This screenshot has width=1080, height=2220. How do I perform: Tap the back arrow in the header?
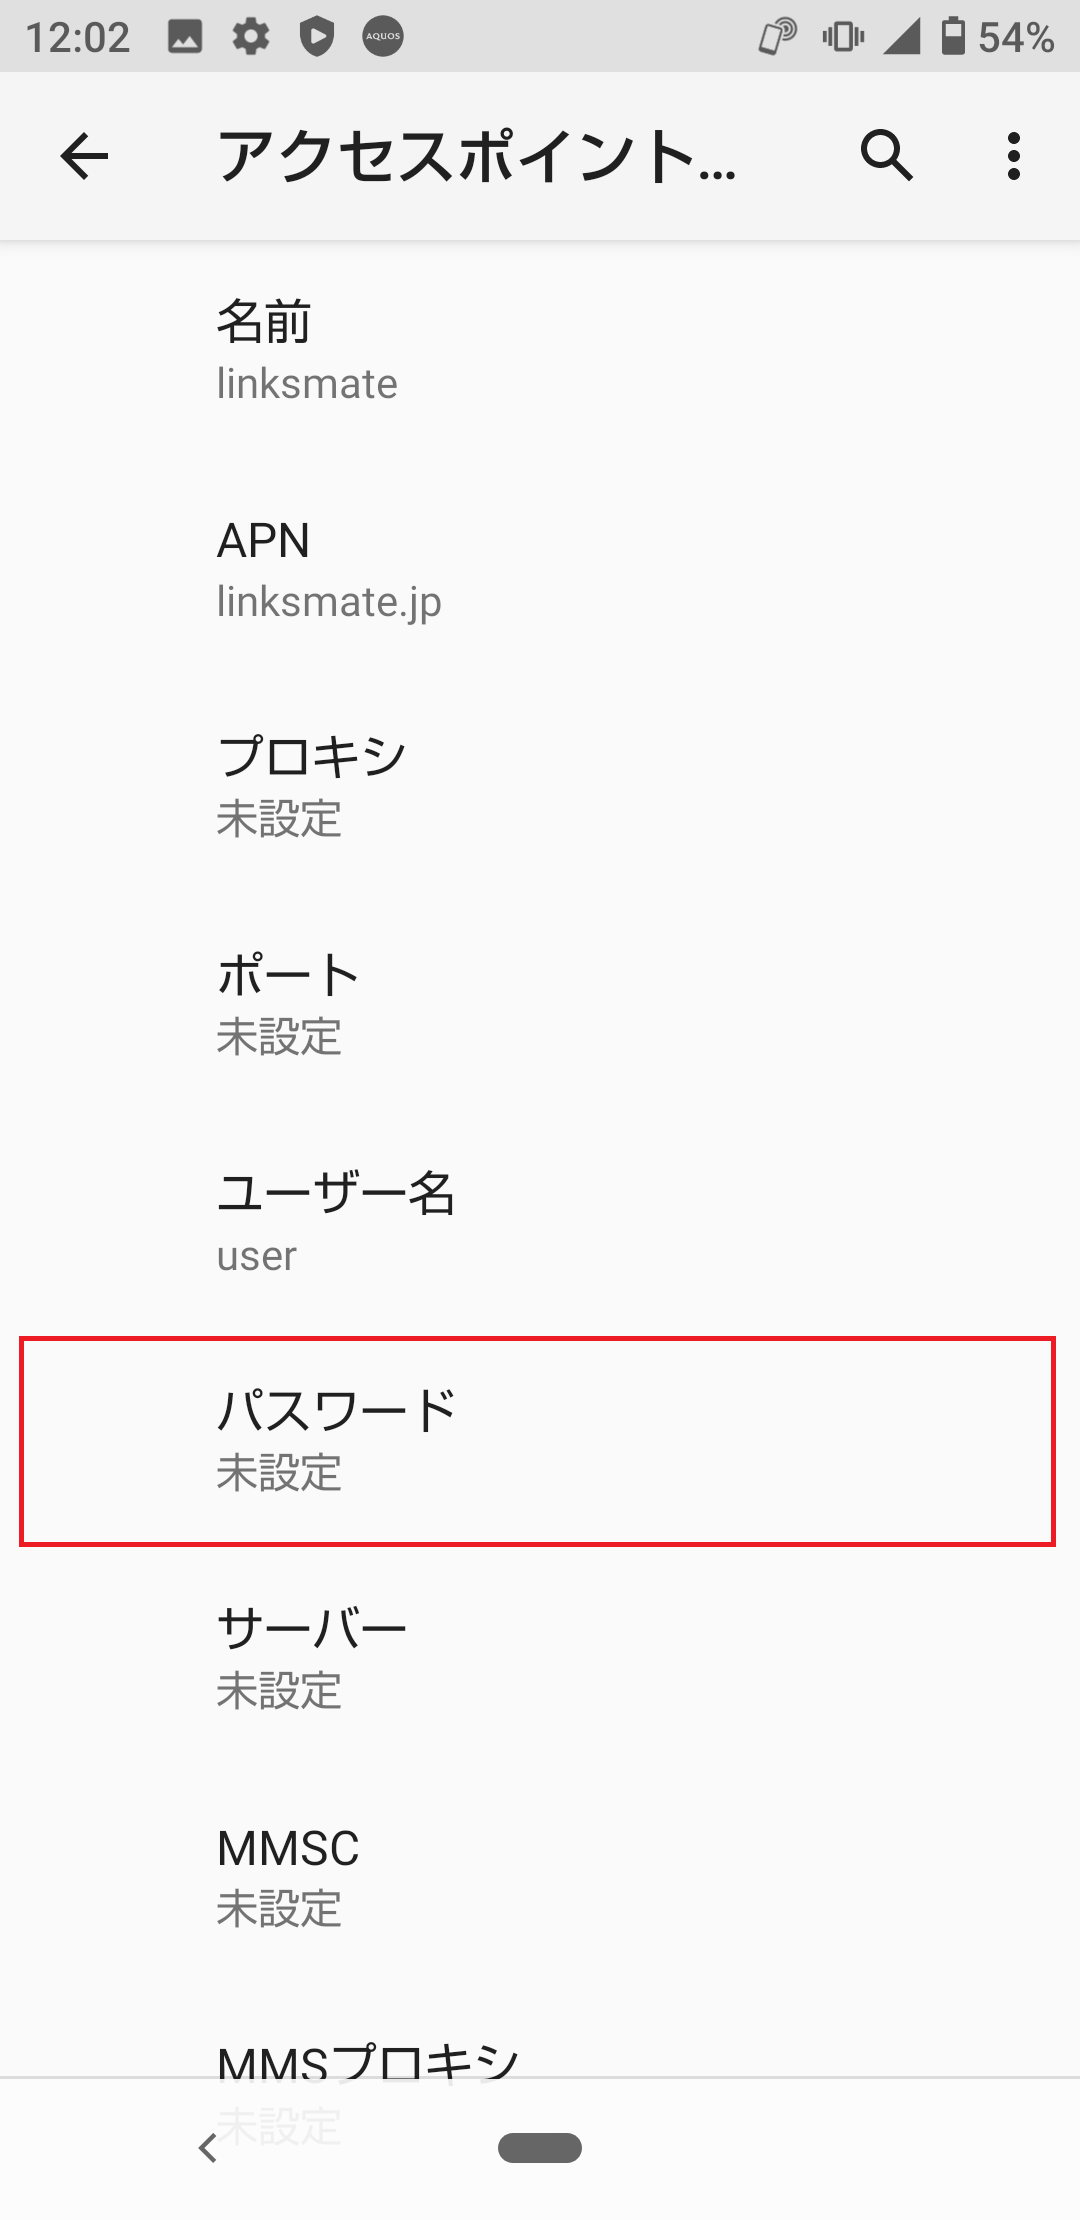(x=84, y=156)
